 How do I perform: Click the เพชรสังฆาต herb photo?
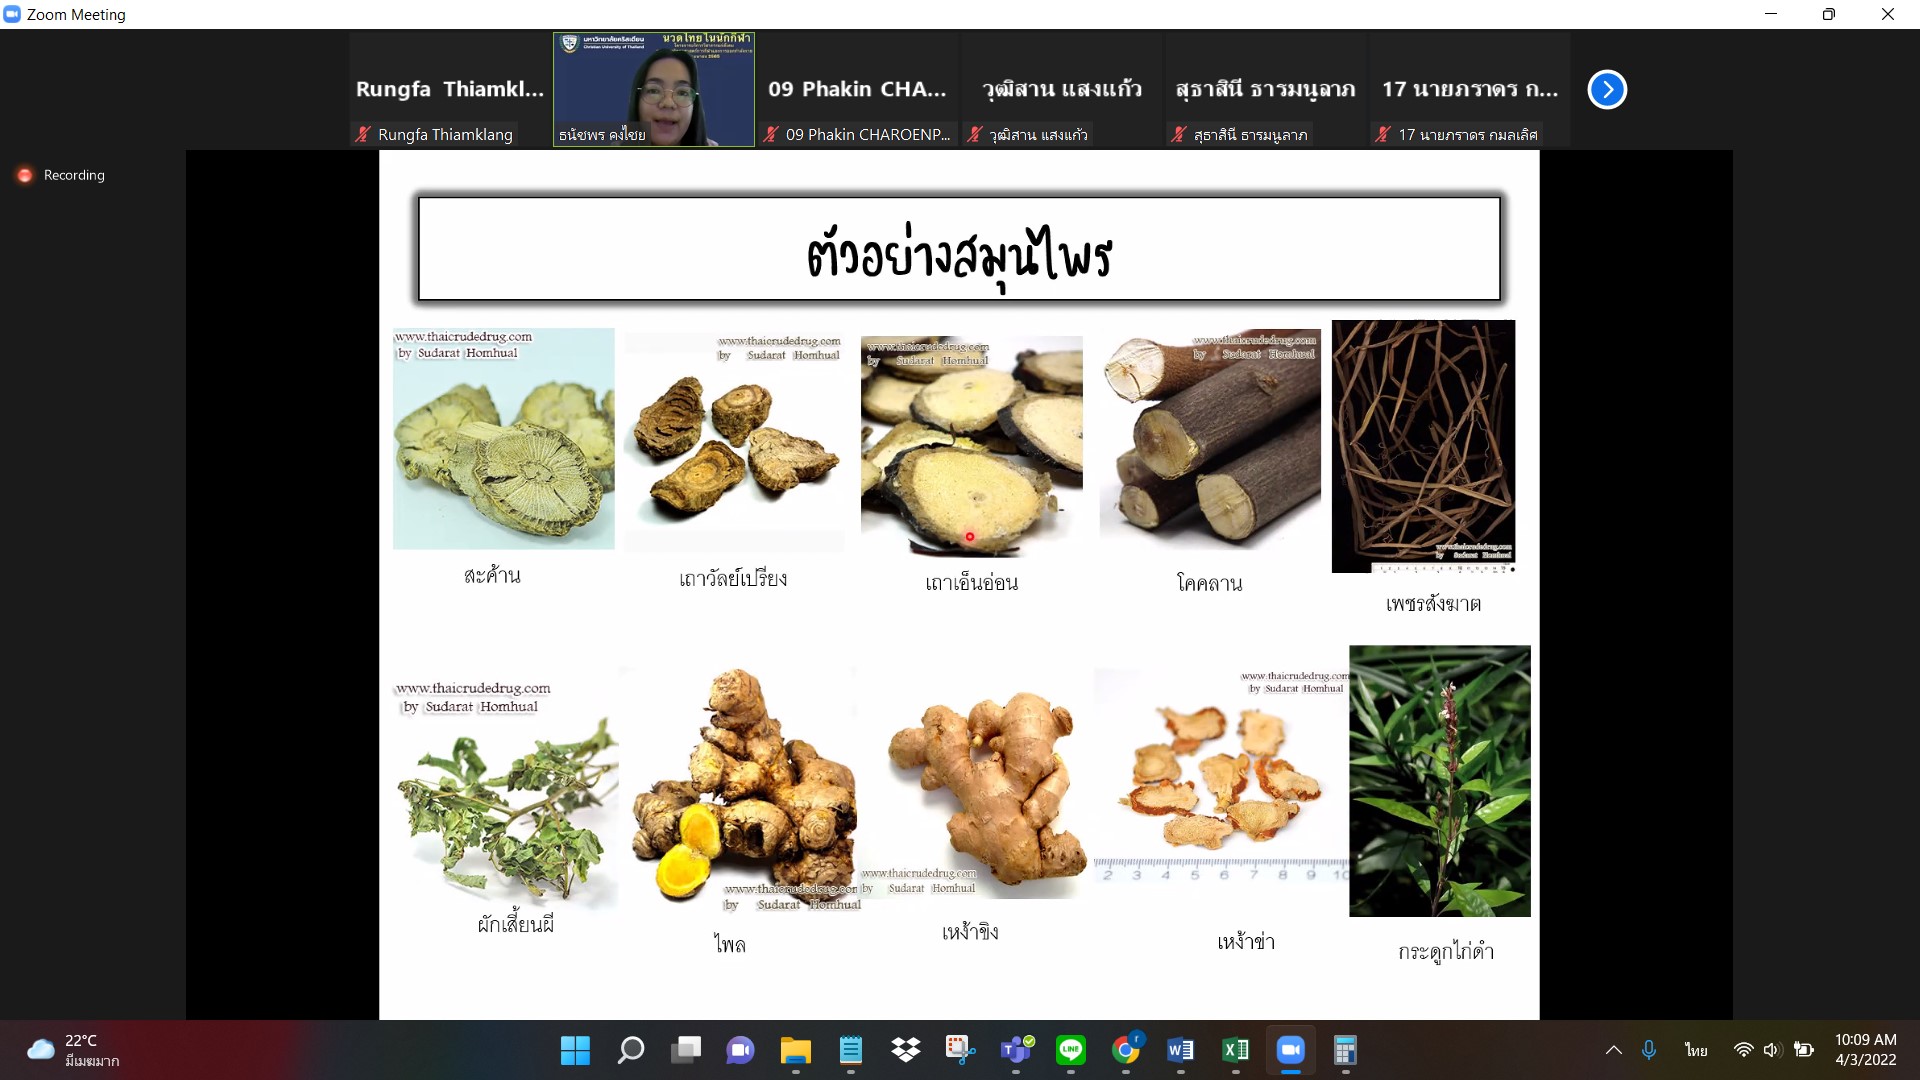1423,446
